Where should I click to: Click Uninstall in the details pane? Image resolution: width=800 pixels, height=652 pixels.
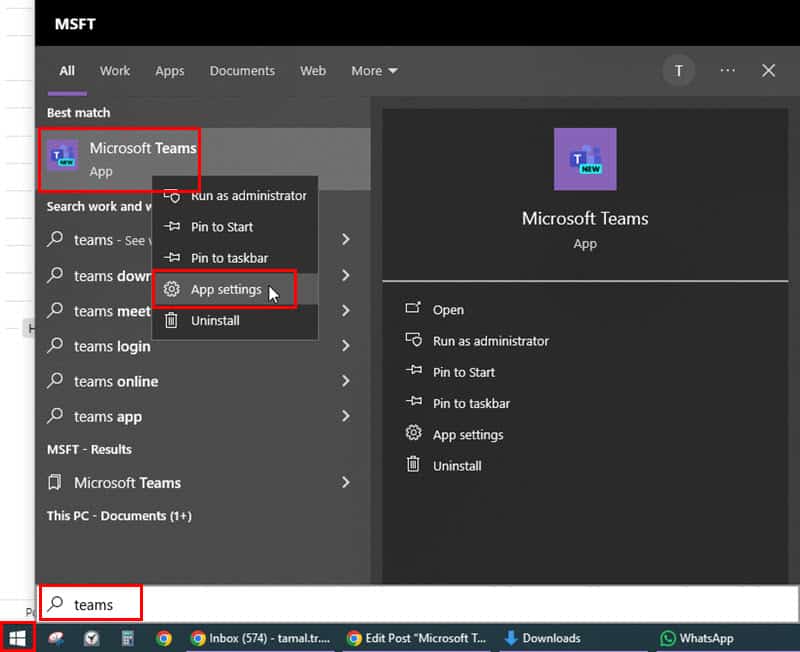point(443,465)
